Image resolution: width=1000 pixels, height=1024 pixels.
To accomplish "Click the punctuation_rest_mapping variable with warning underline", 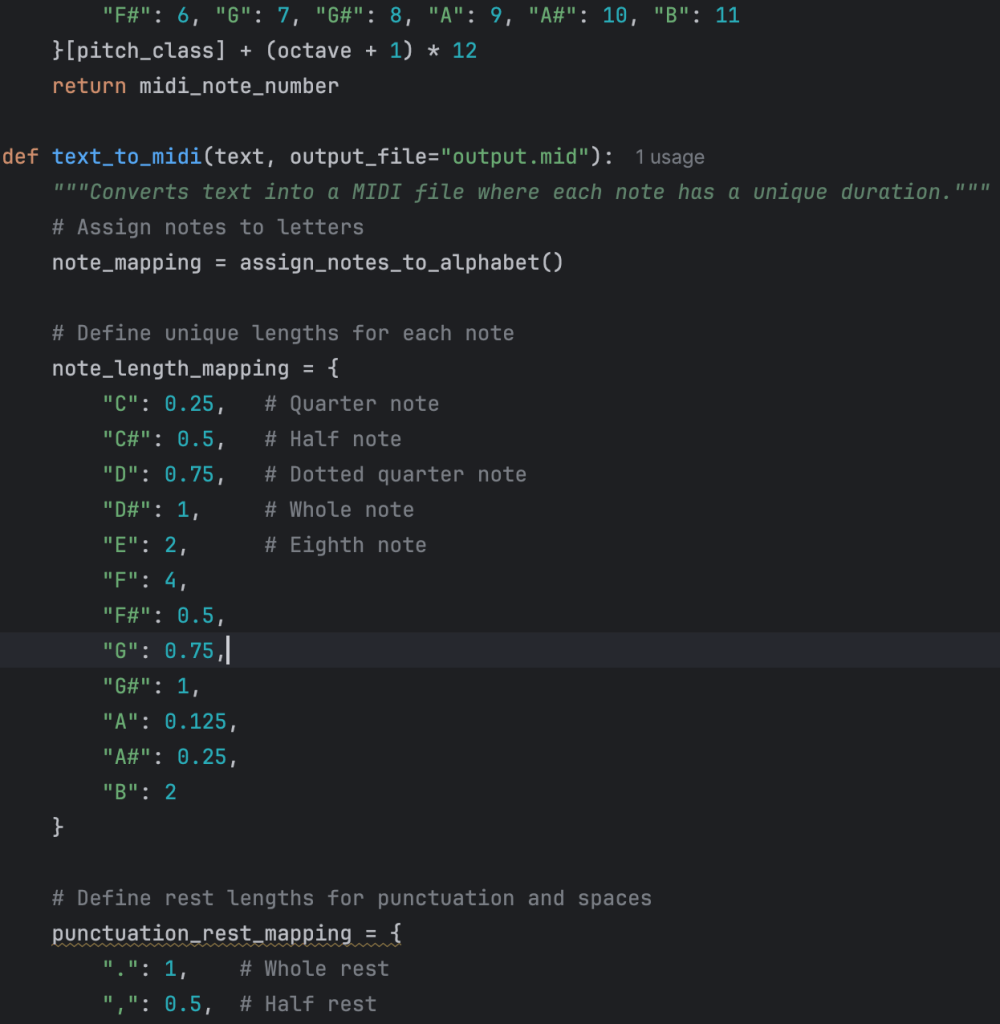I will [x=202, y=934].
